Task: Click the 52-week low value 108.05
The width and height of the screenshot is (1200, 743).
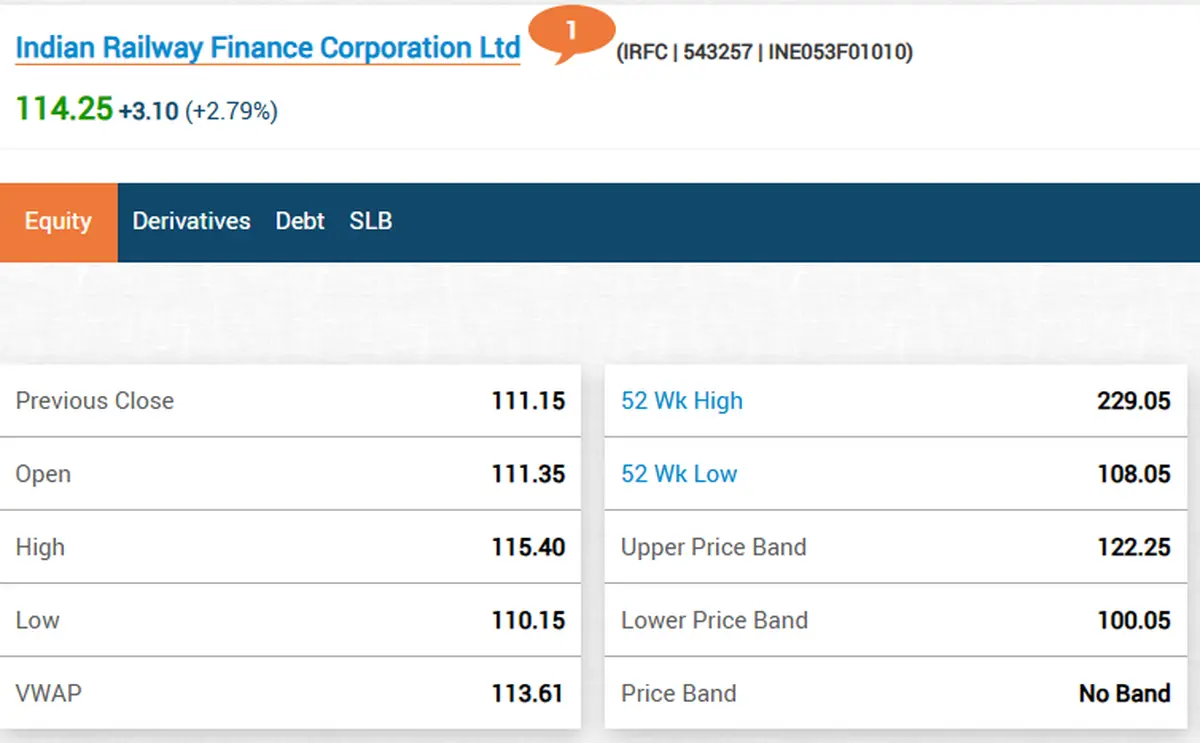Action: pyautogui.click(x=1133, y=474)
